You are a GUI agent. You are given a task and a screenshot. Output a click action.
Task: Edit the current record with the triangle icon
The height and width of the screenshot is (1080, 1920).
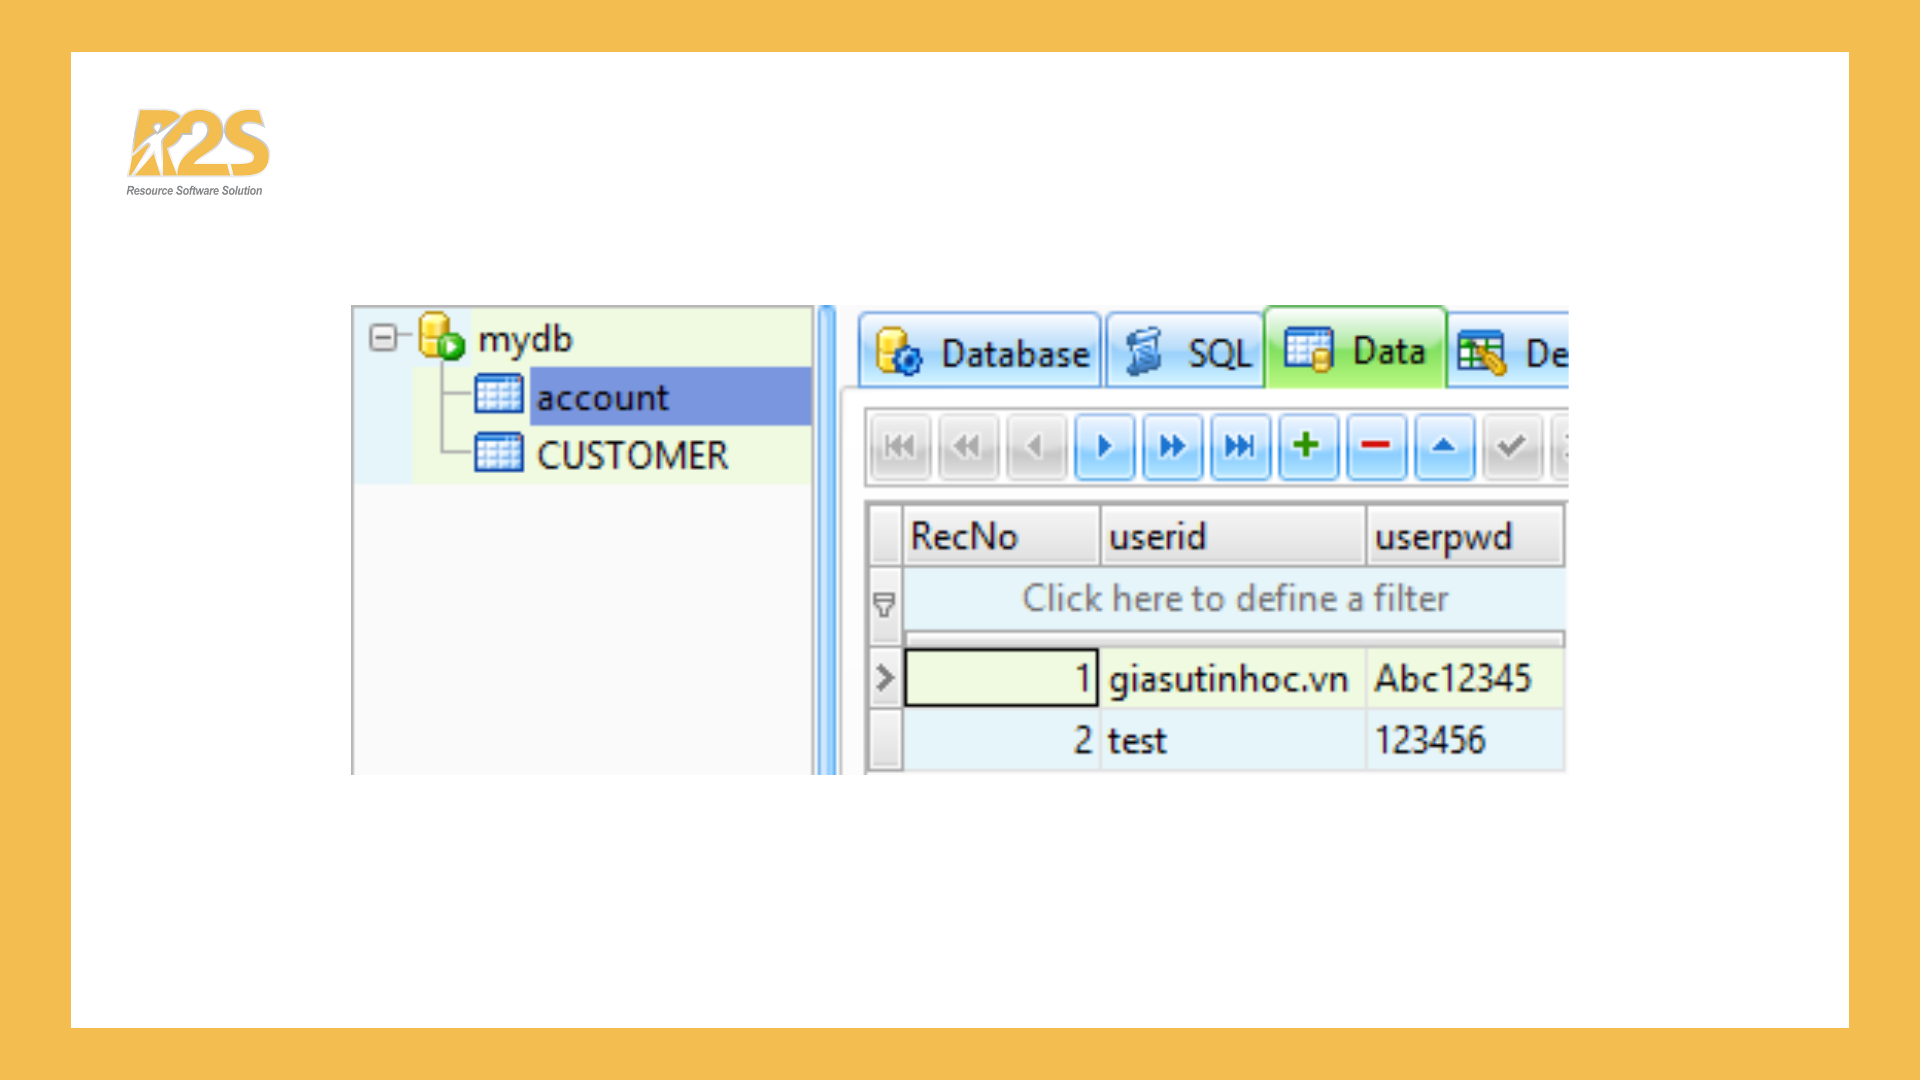(x=1444, y=447)
